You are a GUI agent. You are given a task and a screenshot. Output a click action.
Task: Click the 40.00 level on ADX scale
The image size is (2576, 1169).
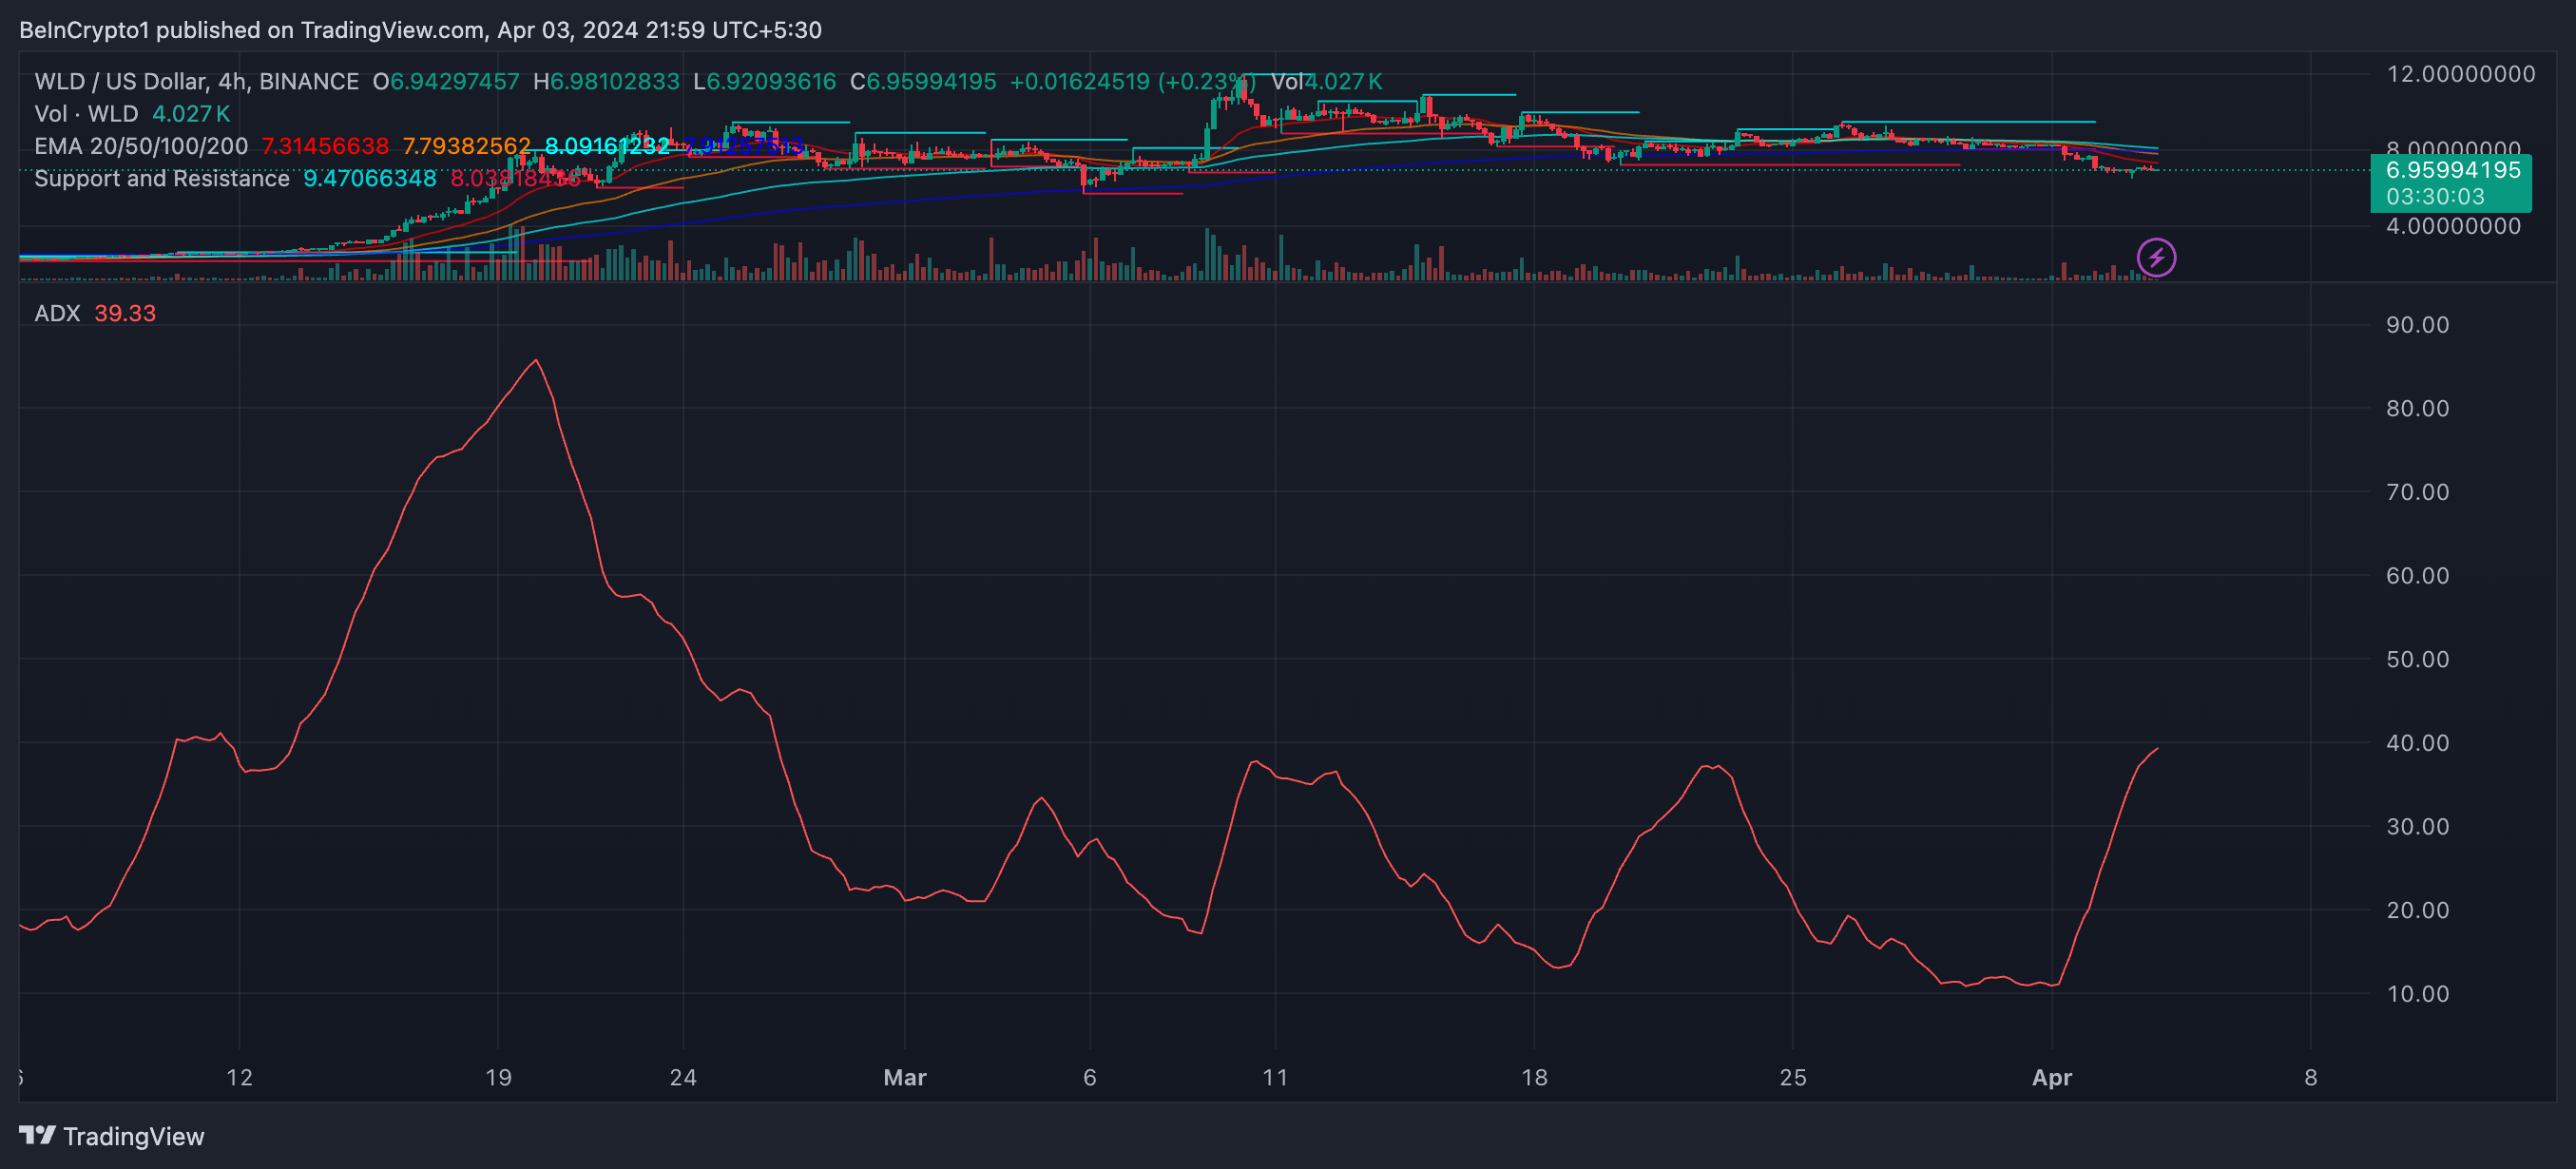pos(2417,743)
